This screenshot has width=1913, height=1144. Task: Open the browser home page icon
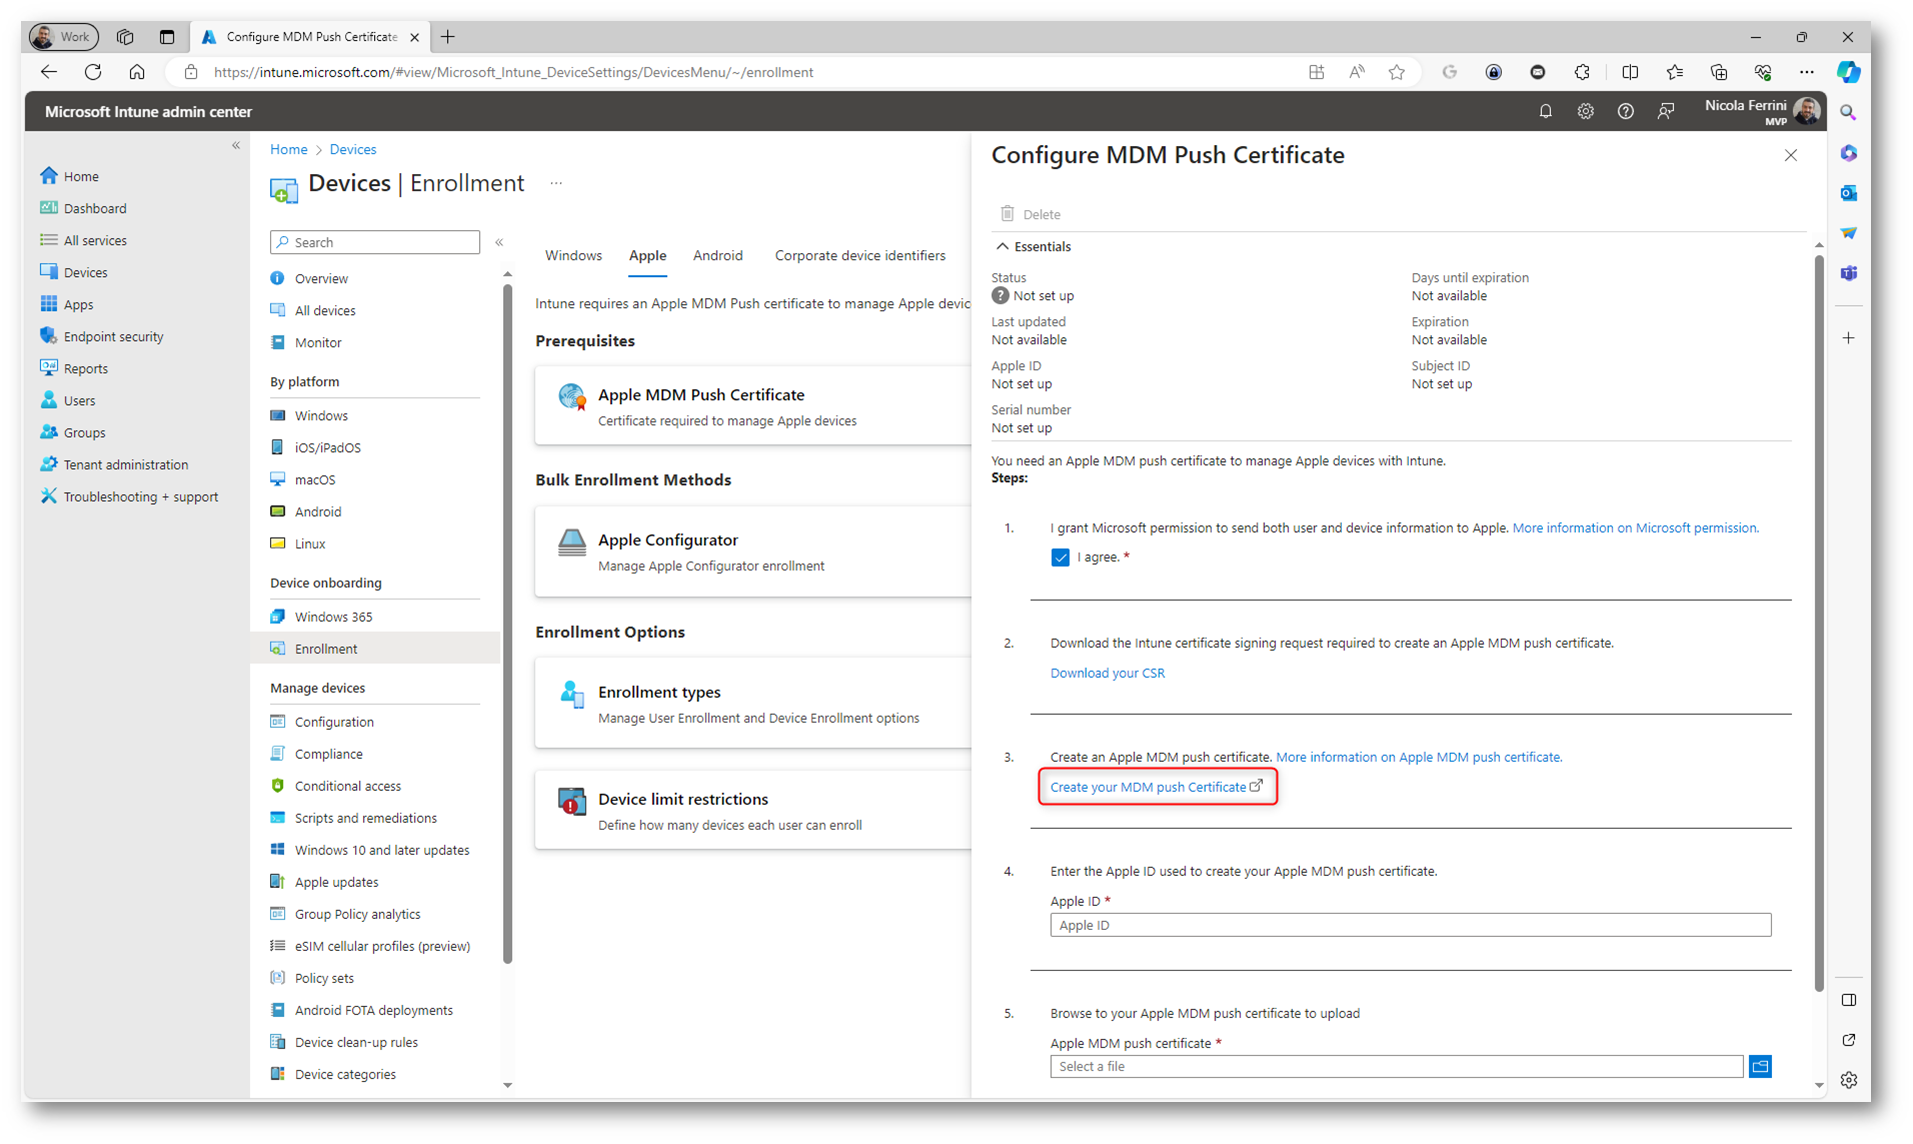[x=137, y=72]
